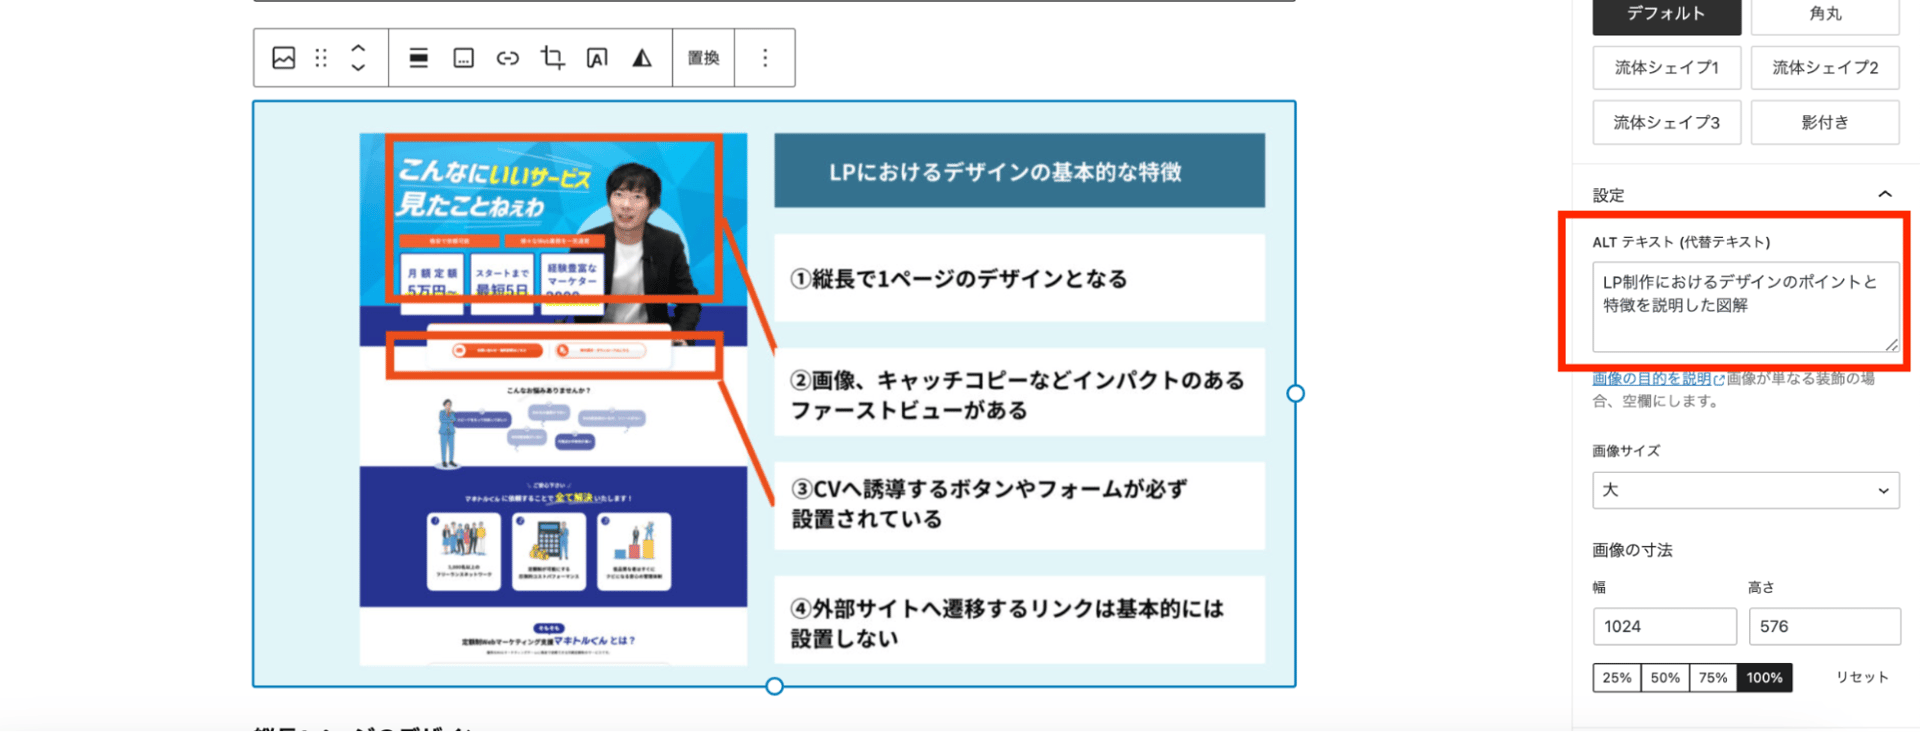Click the ALT テキスト input field
The width and height of the screenshot is (1920, 732).
click(1745, 307)
